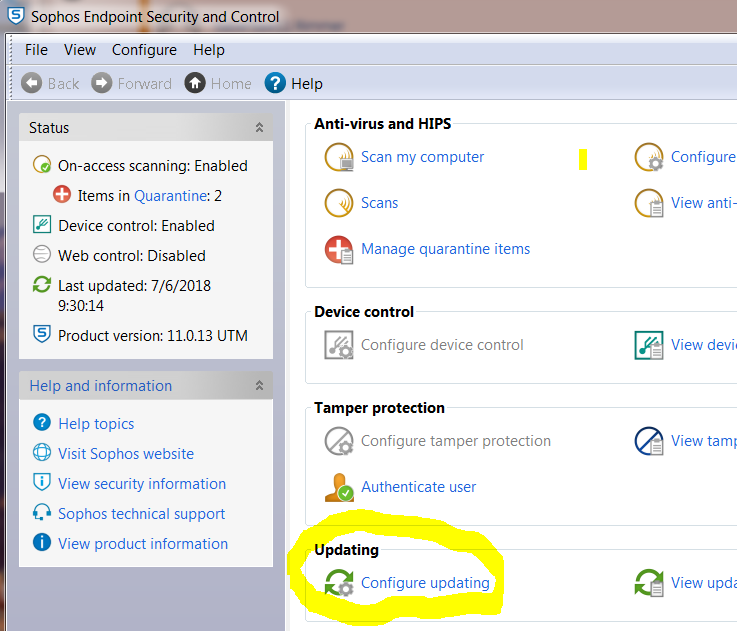Click the Configure anti-virus gear icon
Viewport: 737px width, 631px height.
coord(649,157)
